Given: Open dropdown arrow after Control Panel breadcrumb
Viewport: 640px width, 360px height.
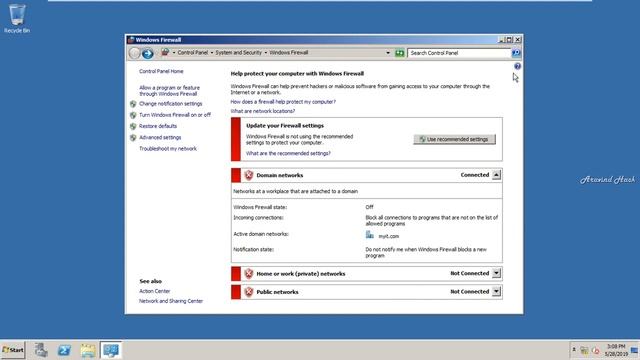Looking at the screenshot, I should pos(212,53).
